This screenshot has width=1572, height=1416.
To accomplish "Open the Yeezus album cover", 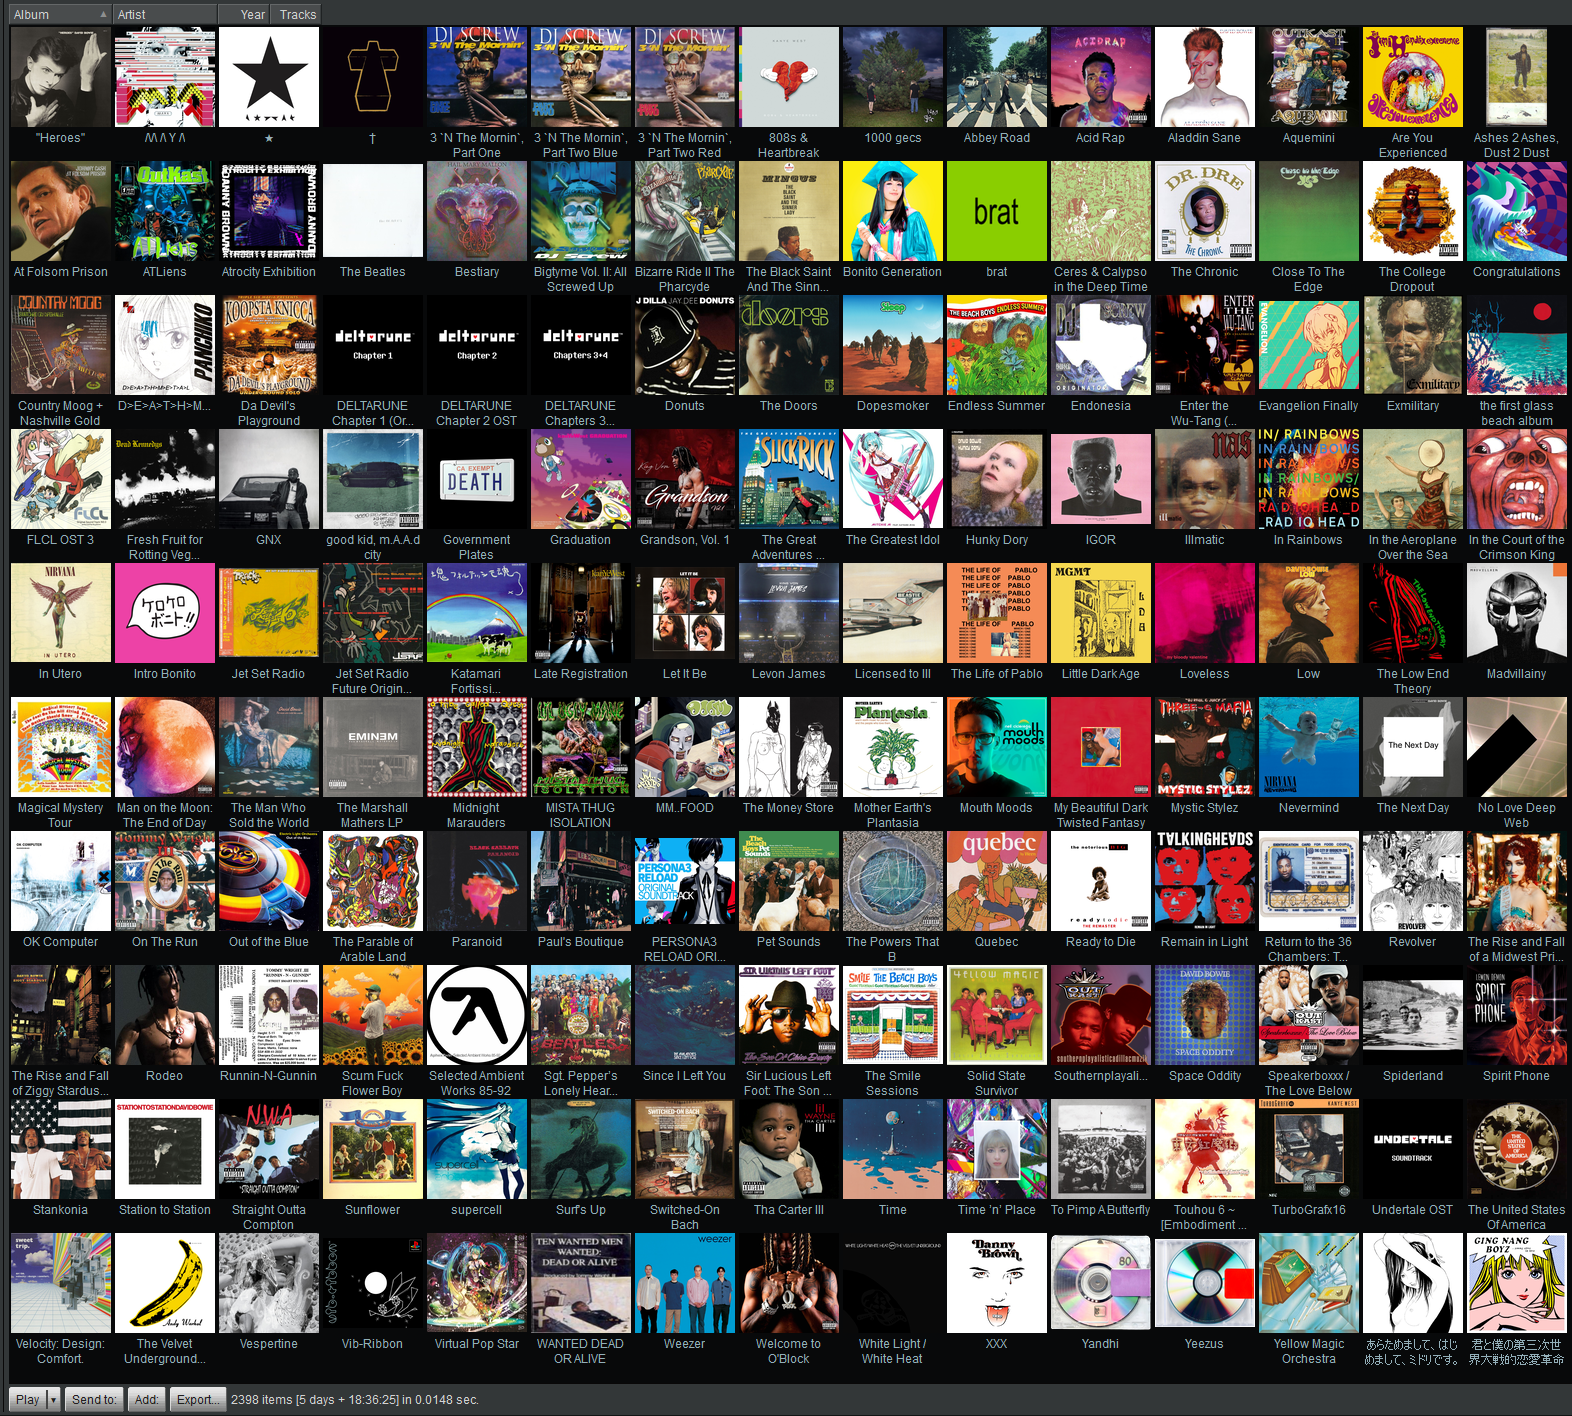I will pos(1205,1283).
